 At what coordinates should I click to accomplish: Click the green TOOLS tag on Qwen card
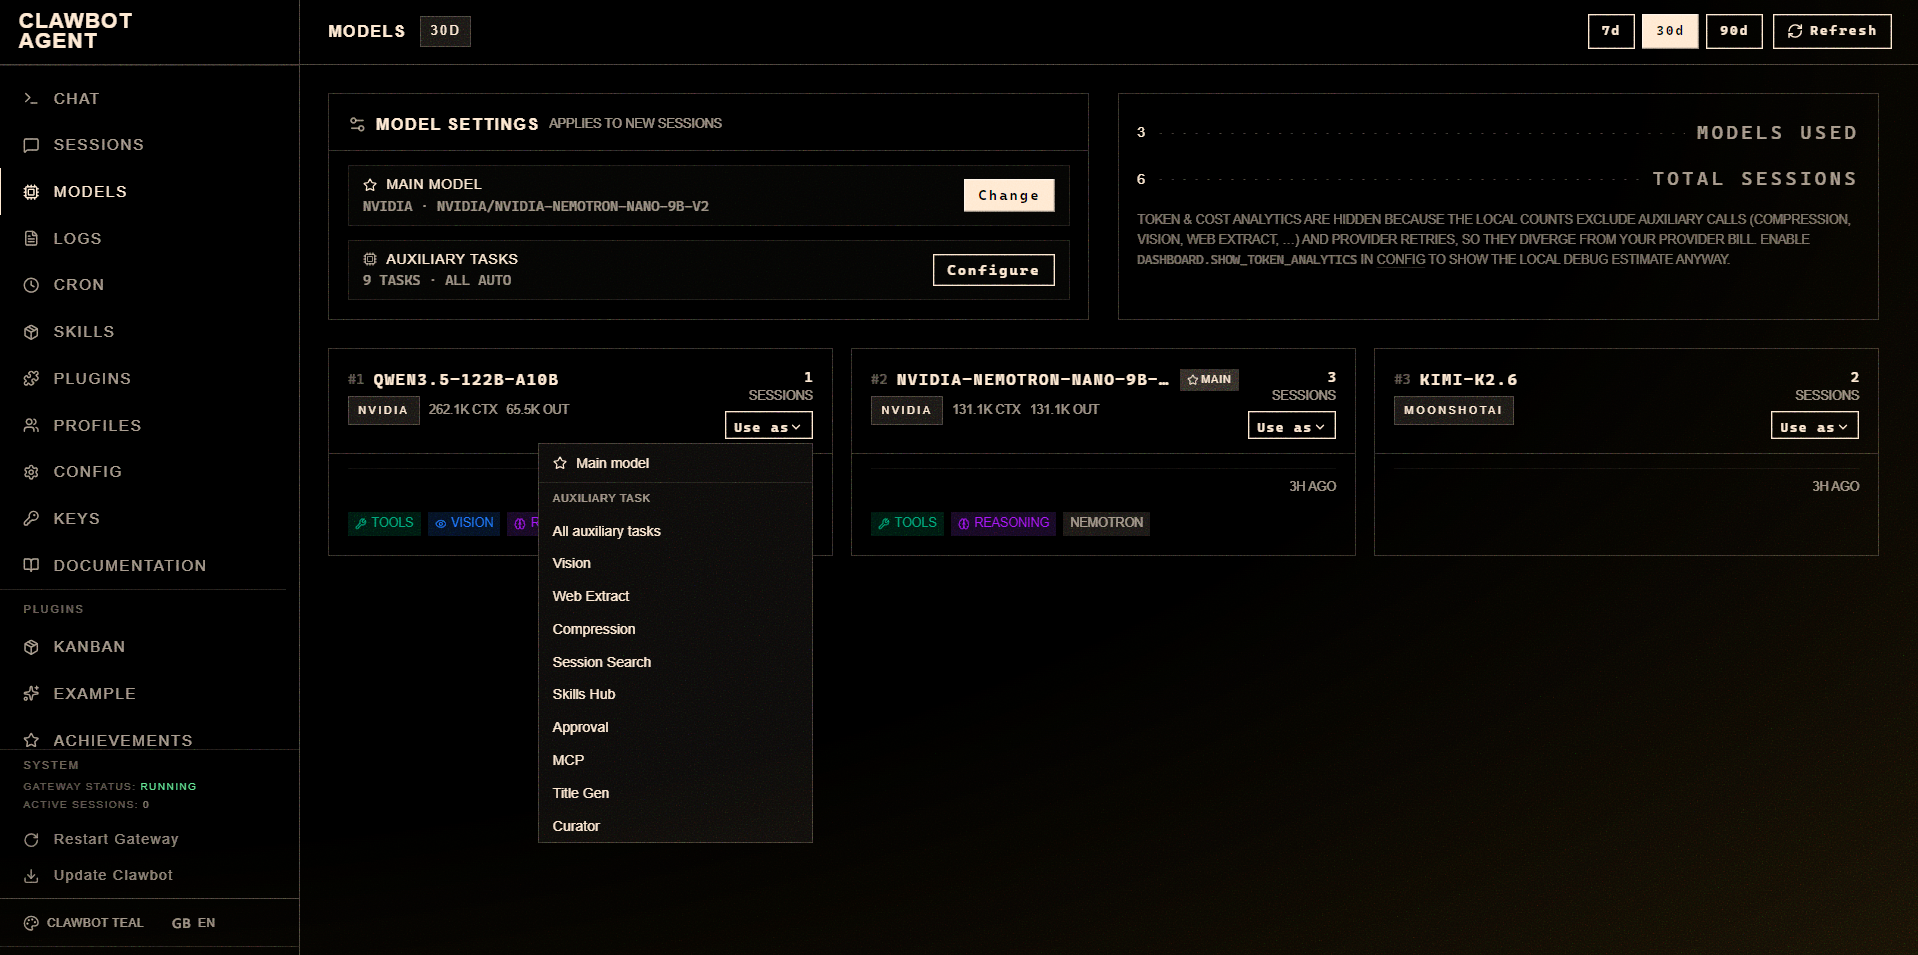[384, 523]
